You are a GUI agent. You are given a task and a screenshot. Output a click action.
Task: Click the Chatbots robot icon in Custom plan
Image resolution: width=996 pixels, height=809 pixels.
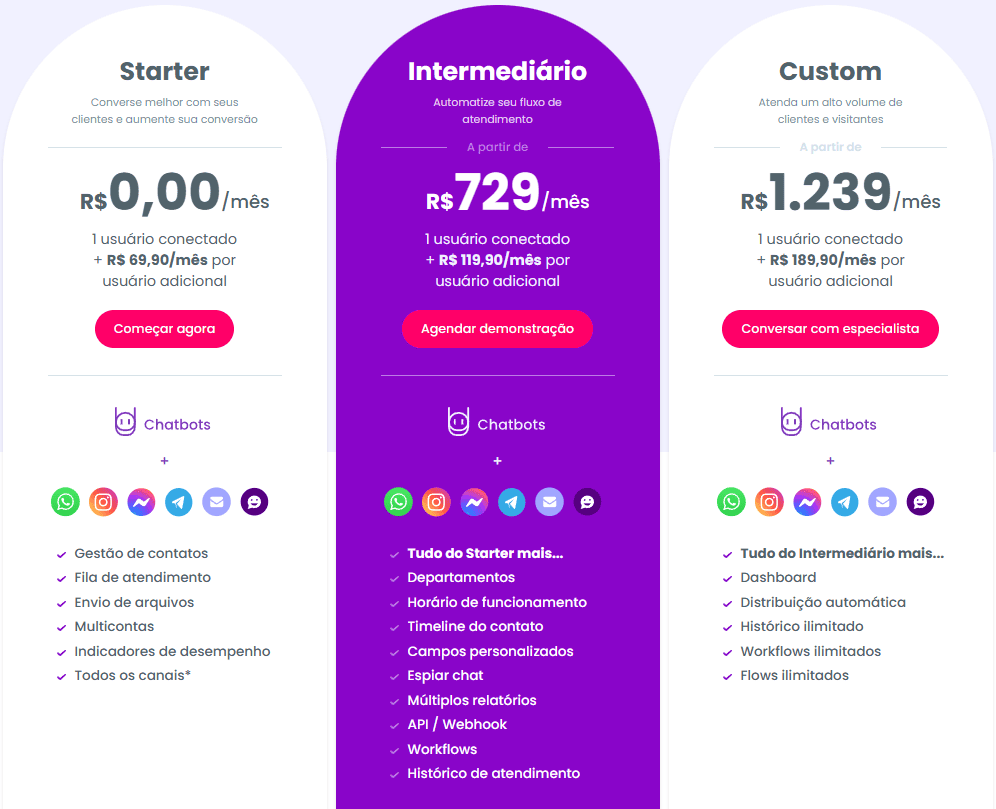pyautogui.click(x=791, y=422)
